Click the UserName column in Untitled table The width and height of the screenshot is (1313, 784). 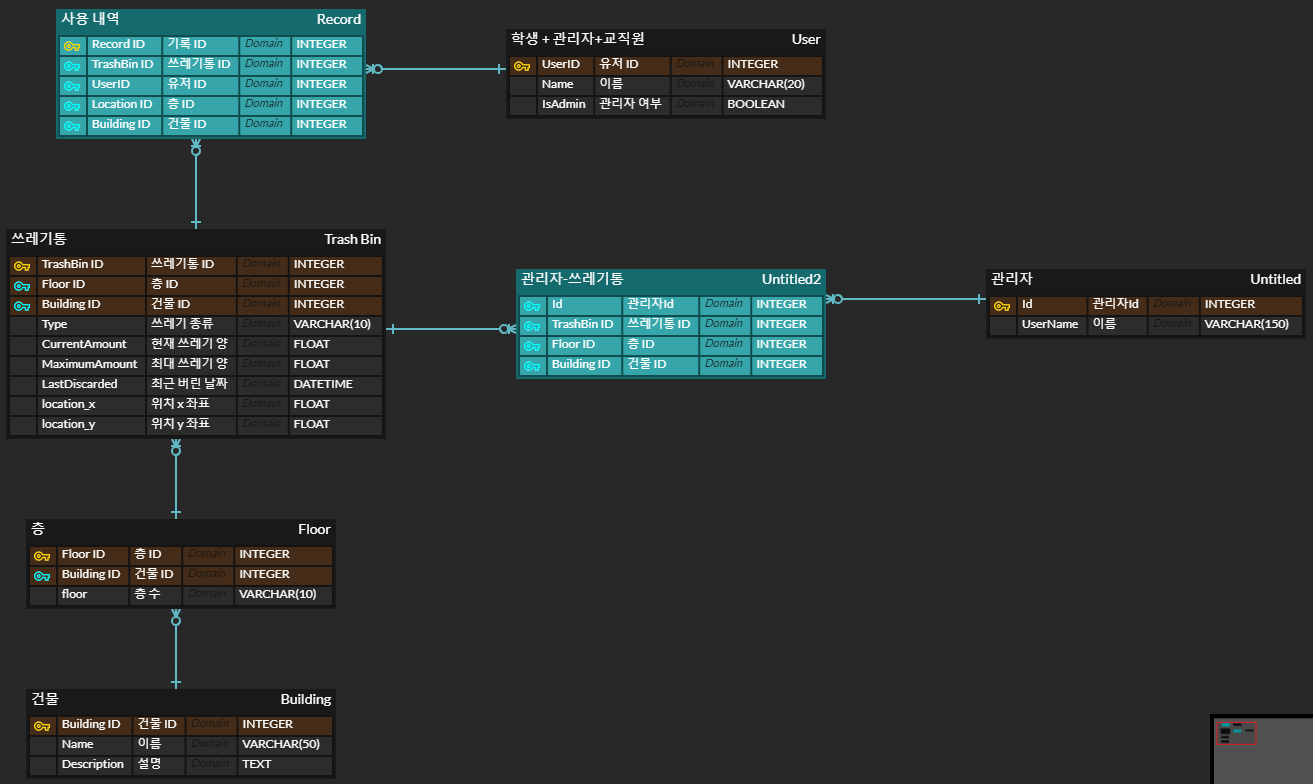coord(1052,324)
